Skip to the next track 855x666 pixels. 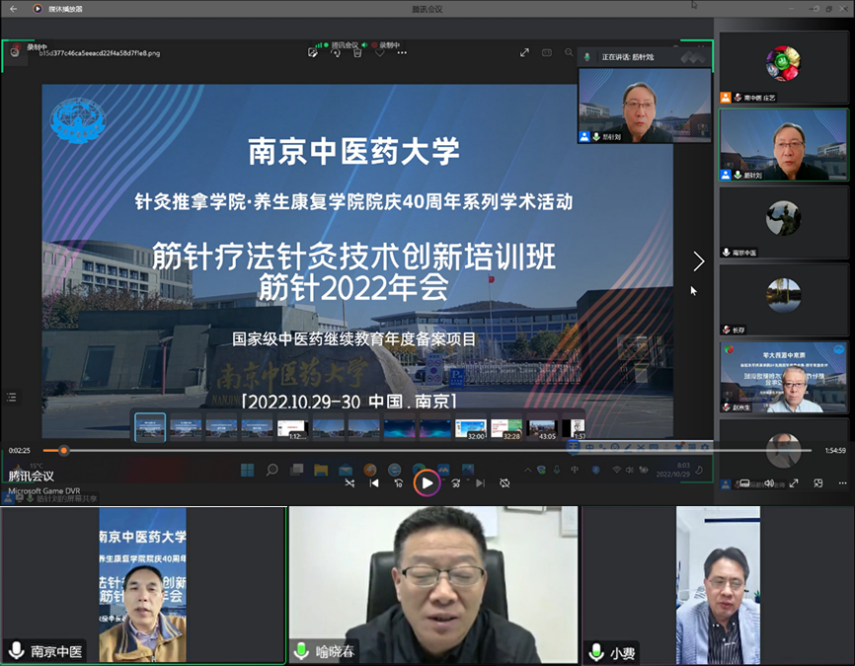pyautogui.click(x=480, y=483)
